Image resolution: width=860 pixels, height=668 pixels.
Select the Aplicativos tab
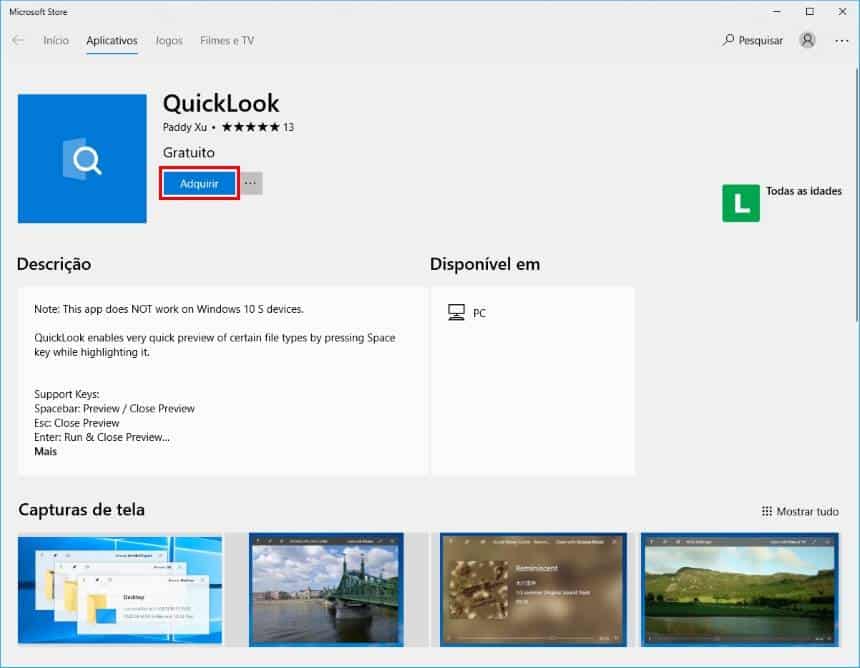pos(112,41)
